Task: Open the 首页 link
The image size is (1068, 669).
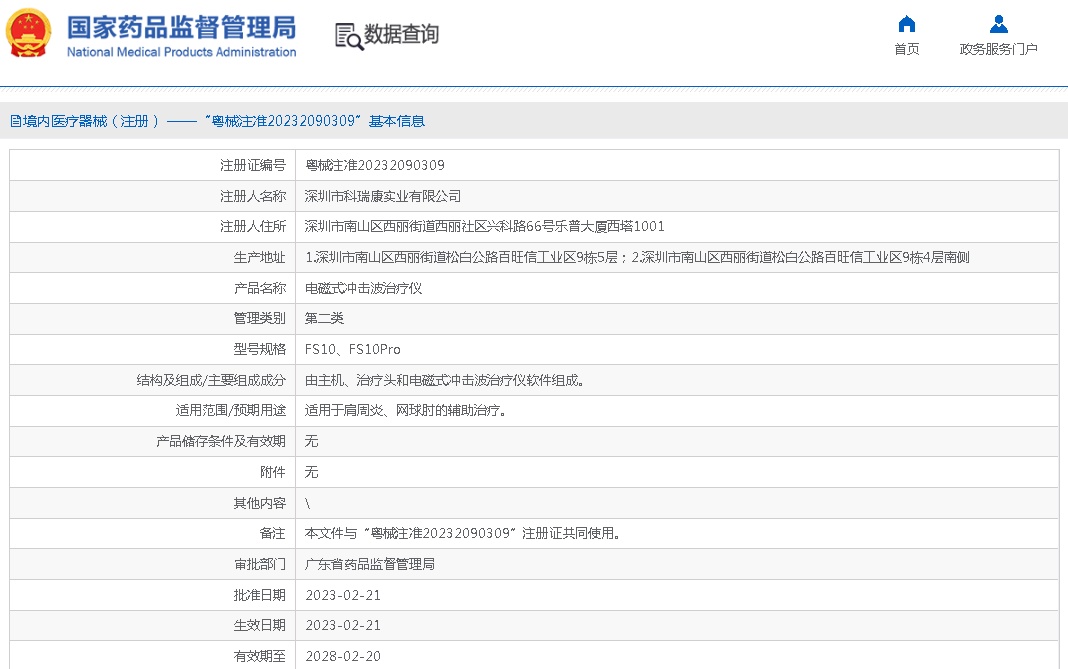Action: (x=906, y=49)
